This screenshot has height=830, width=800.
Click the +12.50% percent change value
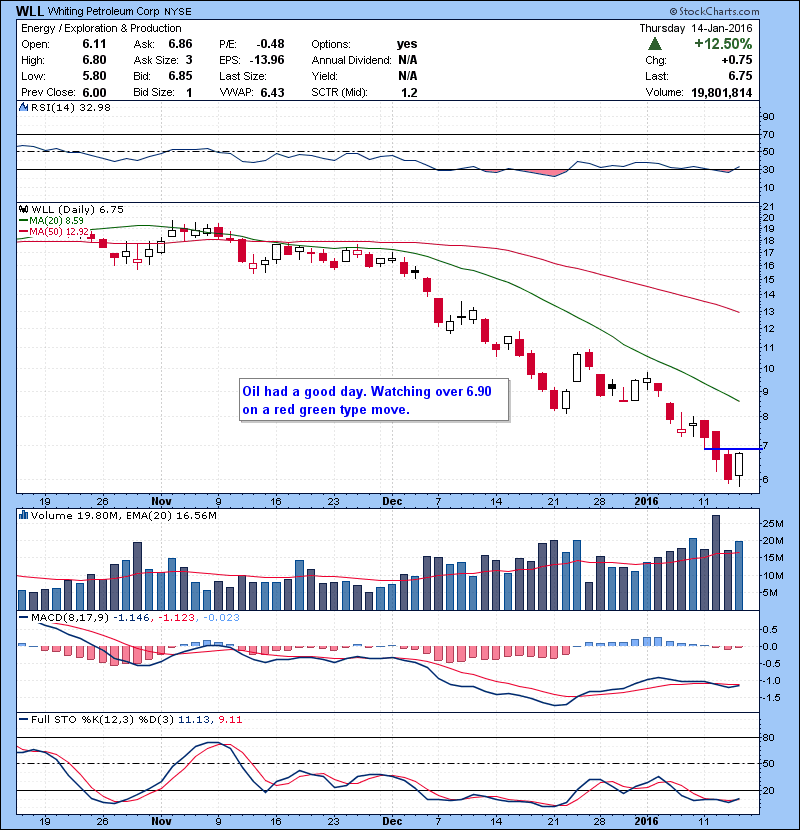click(x=723, y=44)
